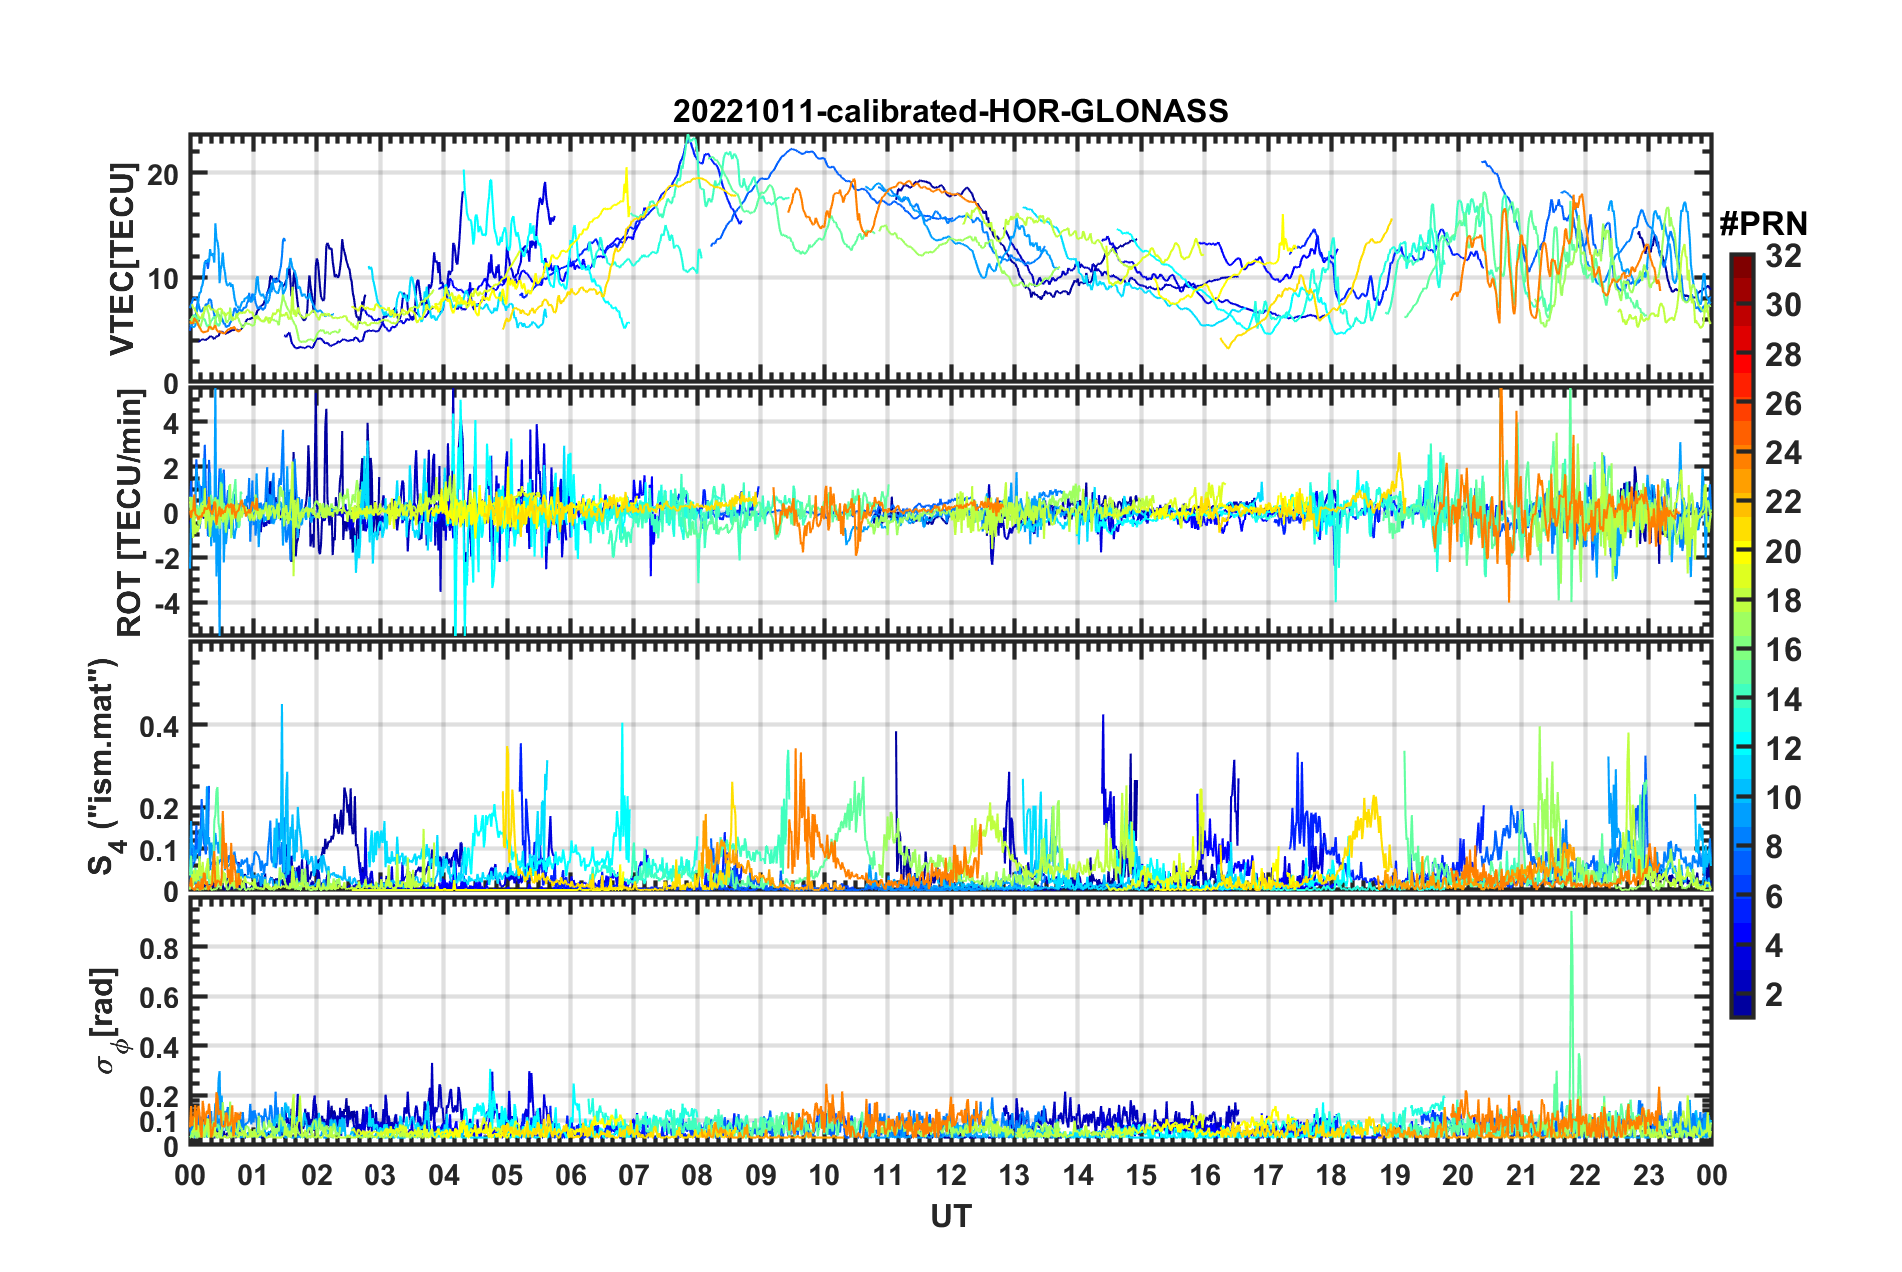The width and height of the screenshot is (1902, 1272).
Task: Click colorbar tick label 24
Action: point(1783,454)
